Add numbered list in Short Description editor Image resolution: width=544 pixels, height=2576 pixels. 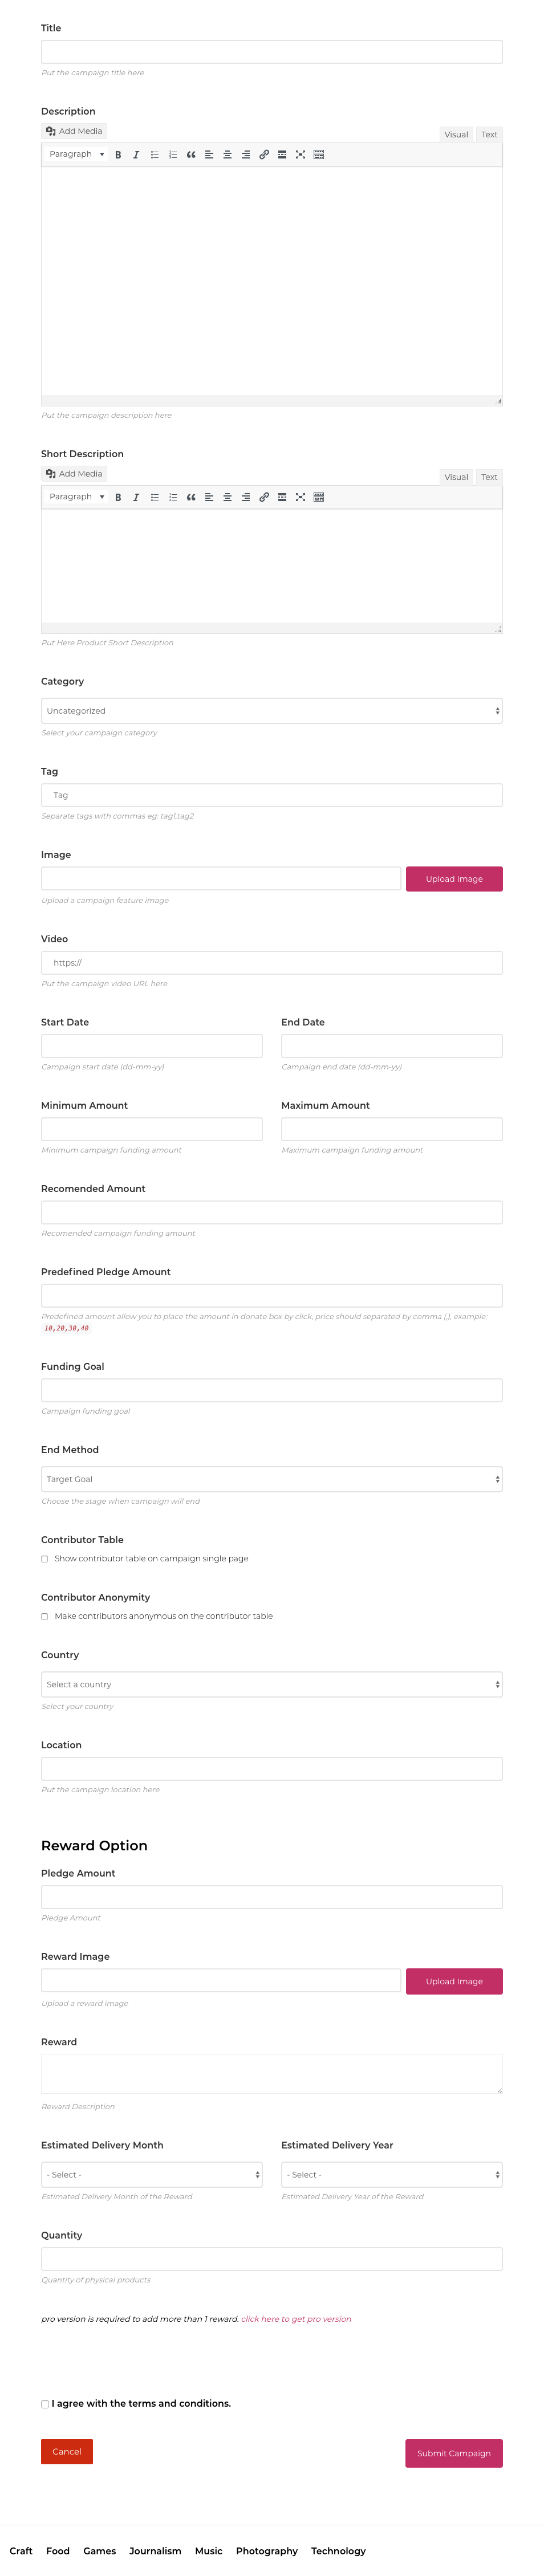click(x=173, y=497)
